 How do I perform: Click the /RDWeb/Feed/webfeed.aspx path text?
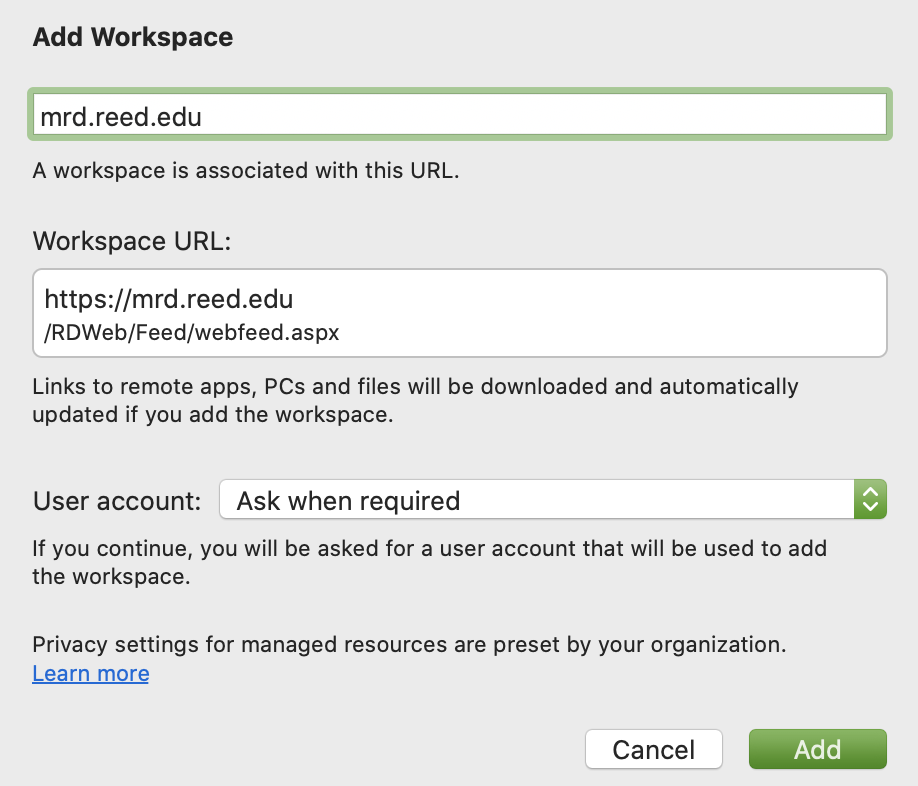coord(192,333)
